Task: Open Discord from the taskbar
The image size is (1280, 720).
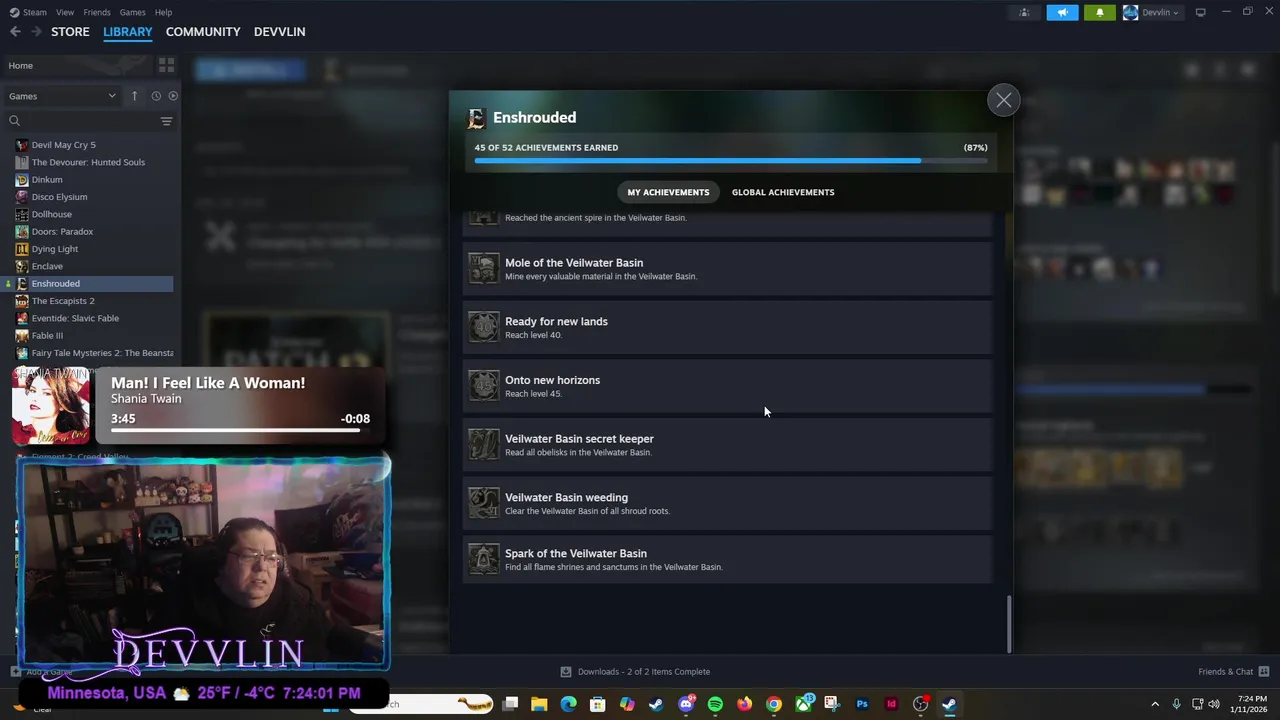Action: (x=686, y=704)
